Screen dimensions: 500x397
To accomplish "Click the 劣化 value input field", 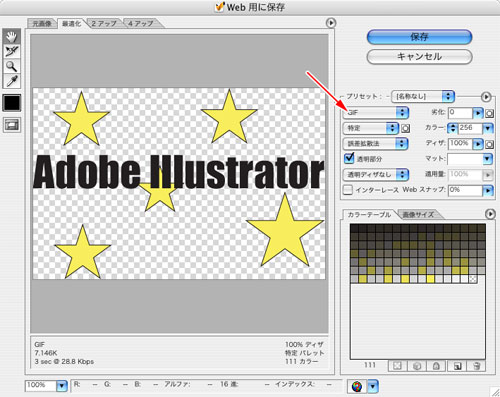I will [461, 113].
